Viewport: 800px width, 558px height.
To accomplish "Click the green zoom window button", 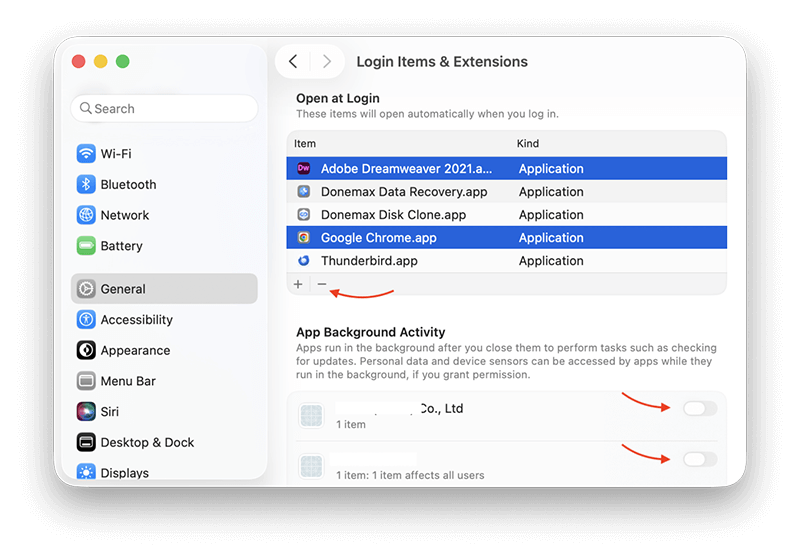I will 122,61.
